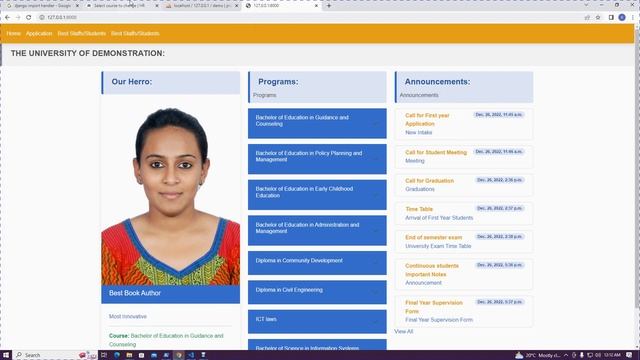Open Visual Studio Code from the taskbar
The width and height of the screenshot is (640, 360).
pyautogui.click(x=191, y=355)
